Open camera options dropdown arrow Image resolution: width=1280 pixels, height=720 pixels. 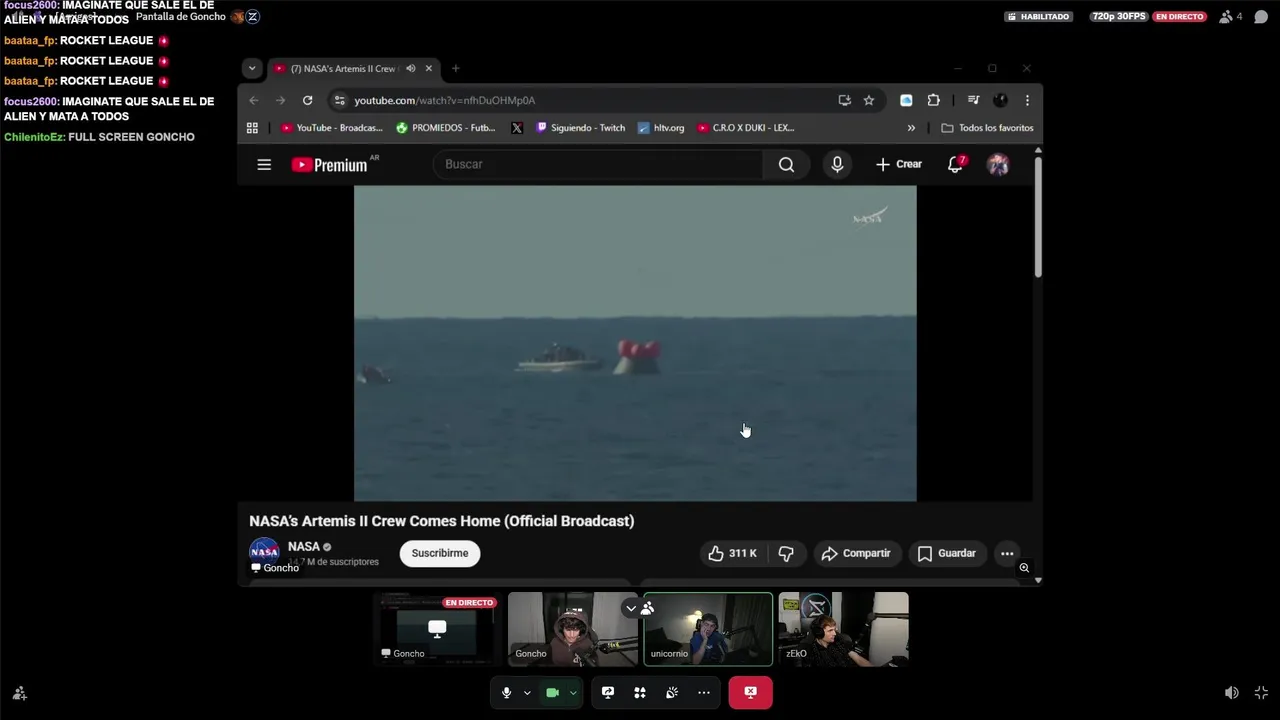(x=573, y=692)
